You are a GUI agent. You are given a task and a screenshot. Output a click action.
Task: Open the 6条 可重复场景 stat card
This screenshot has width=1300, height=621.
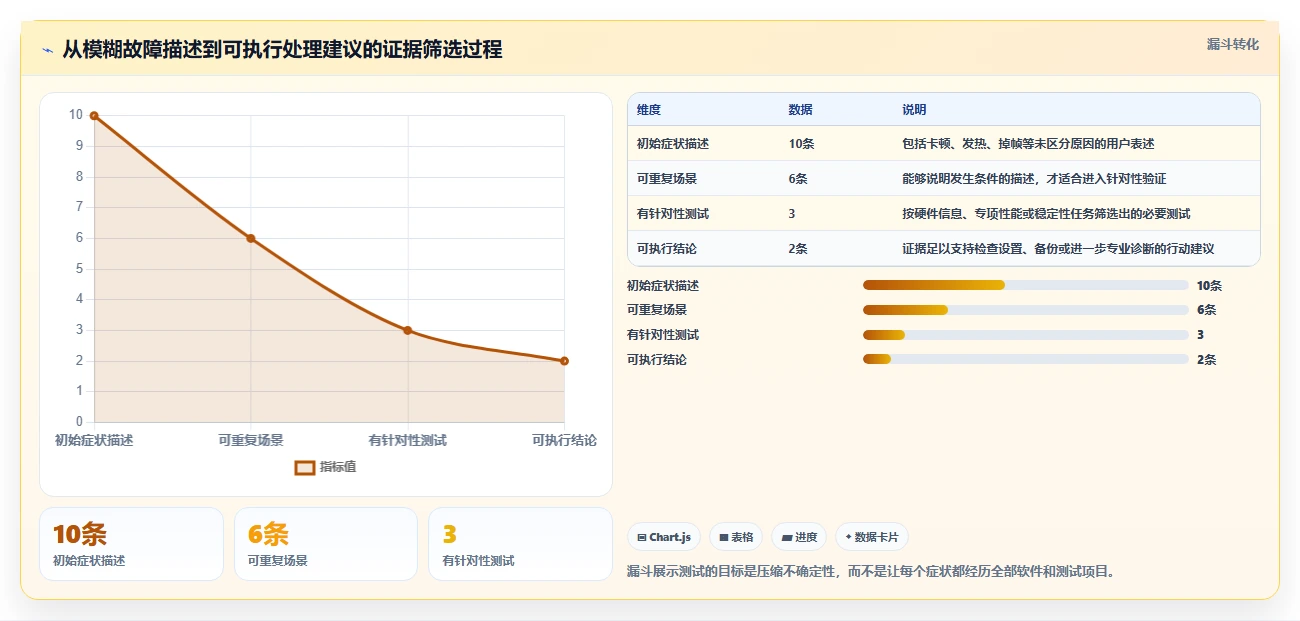point(326,544)
